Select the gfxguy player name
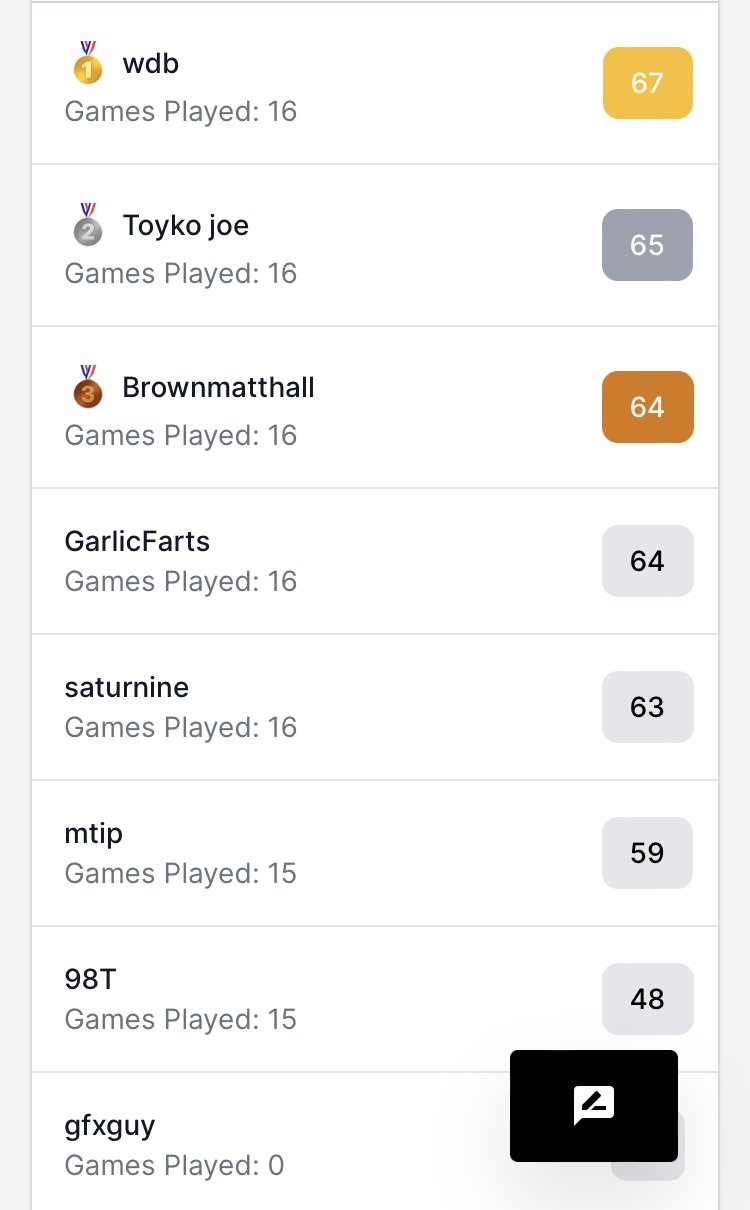 pos(110,1127)
